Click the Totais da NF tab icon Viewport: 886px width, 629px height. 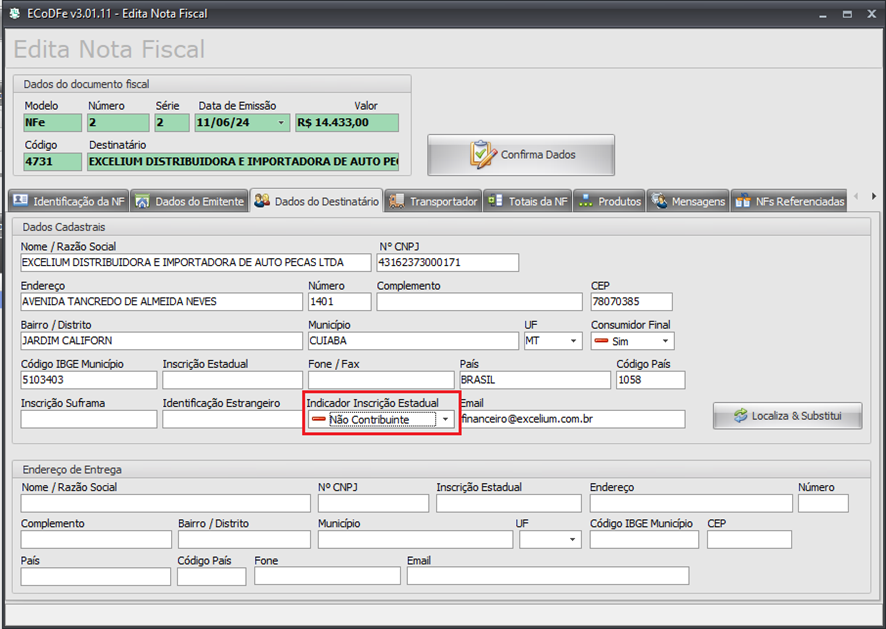[x=495, y=201]
